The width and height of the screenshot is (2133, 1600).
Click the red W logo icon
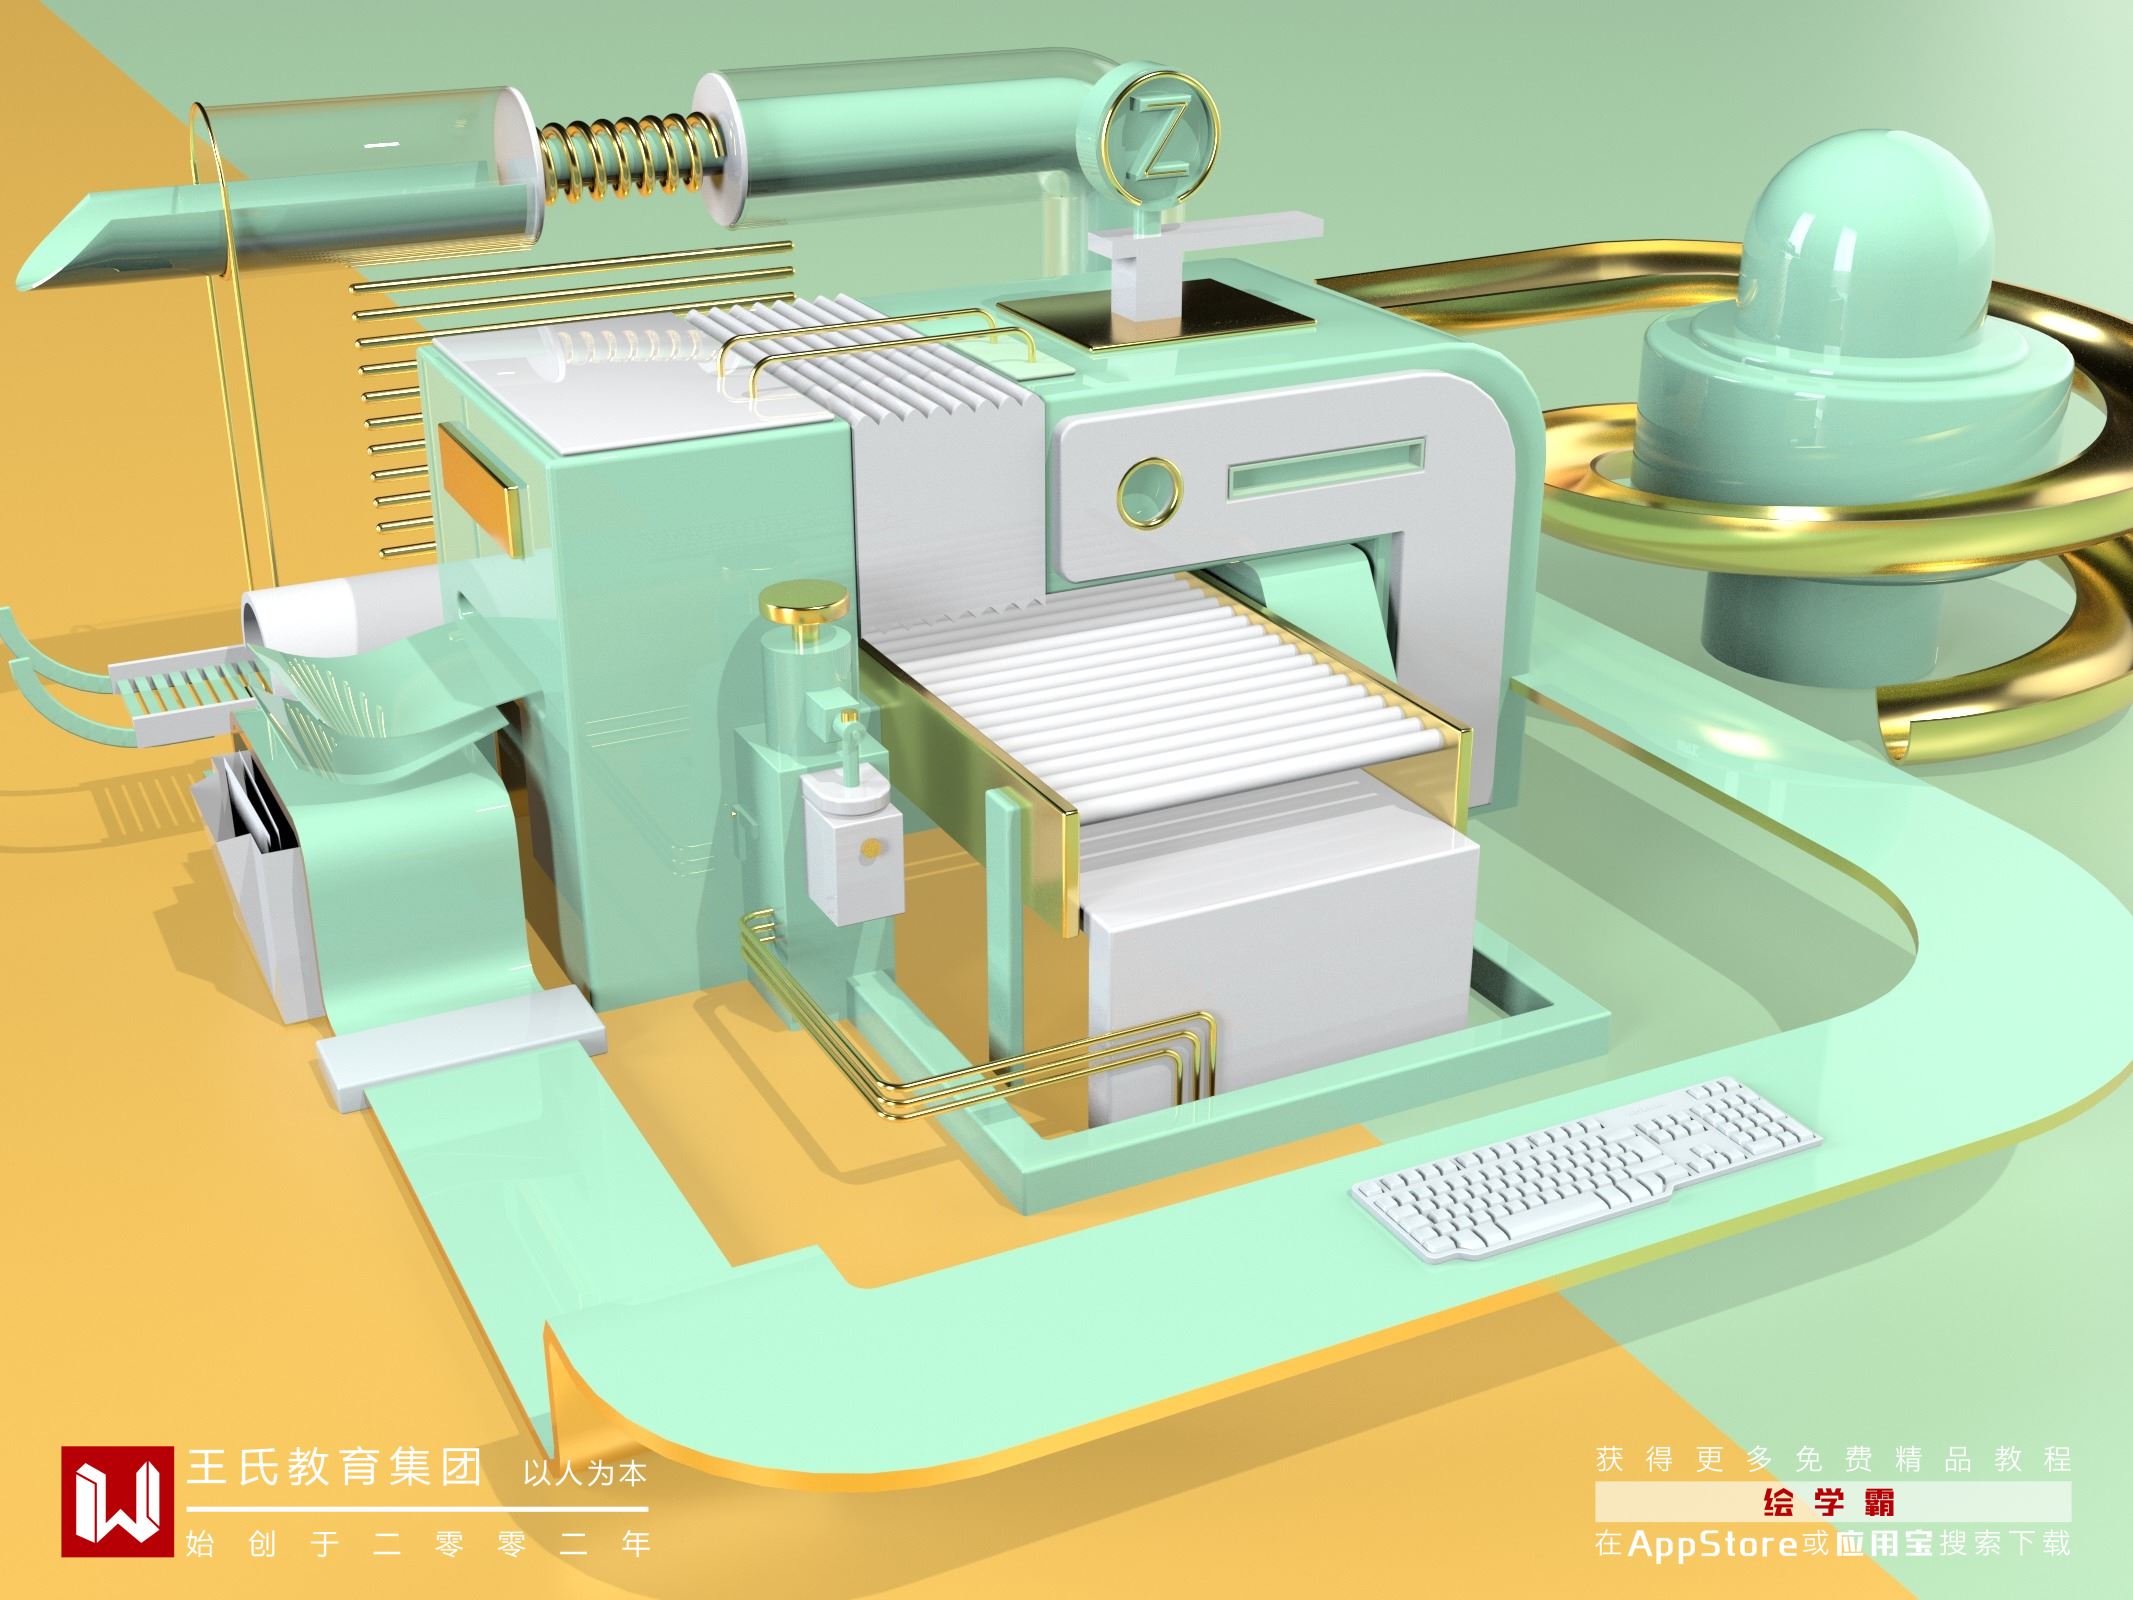tap(120, 1500)
